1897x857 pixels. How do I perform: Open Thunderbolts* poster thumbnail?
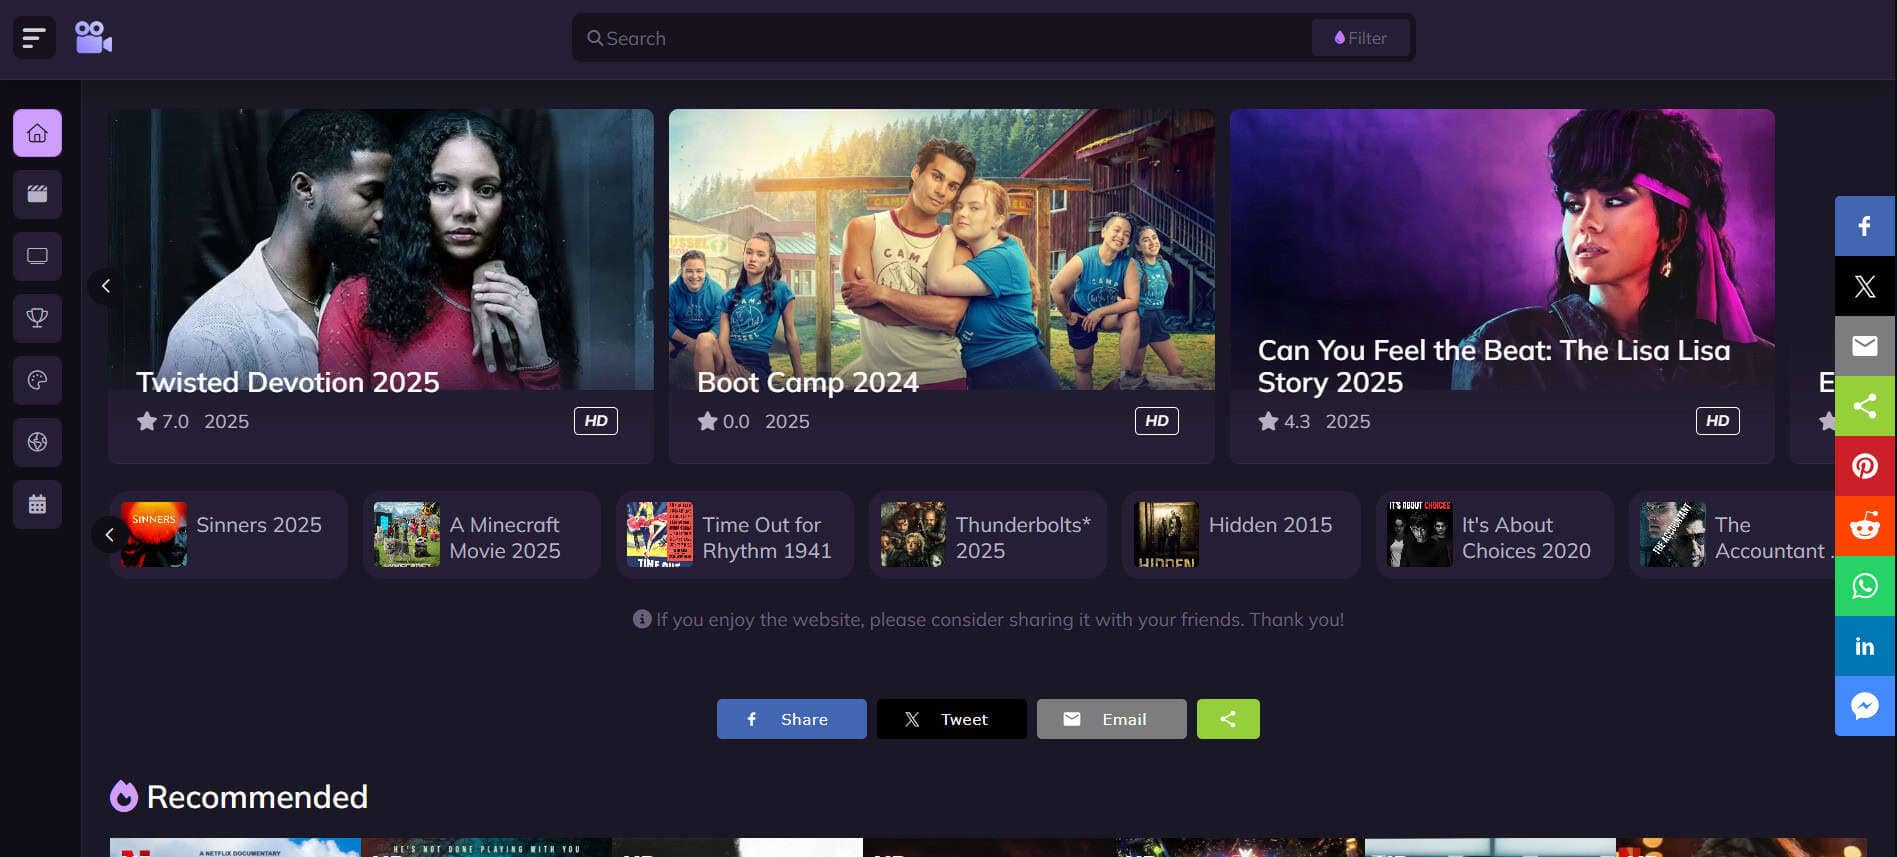pyautogui.click(x=913, y=534)
